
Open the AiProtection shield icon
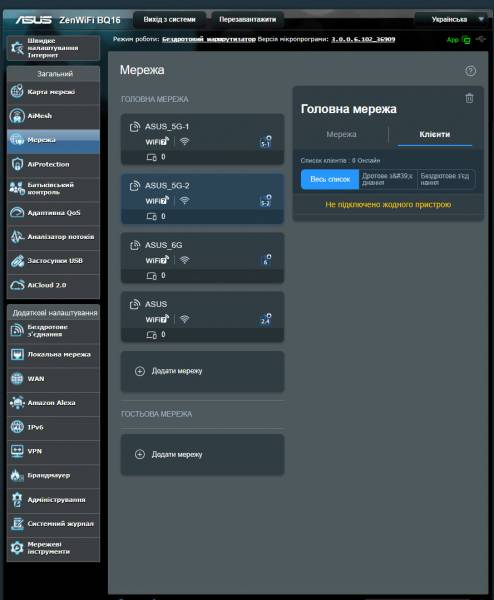17,164
